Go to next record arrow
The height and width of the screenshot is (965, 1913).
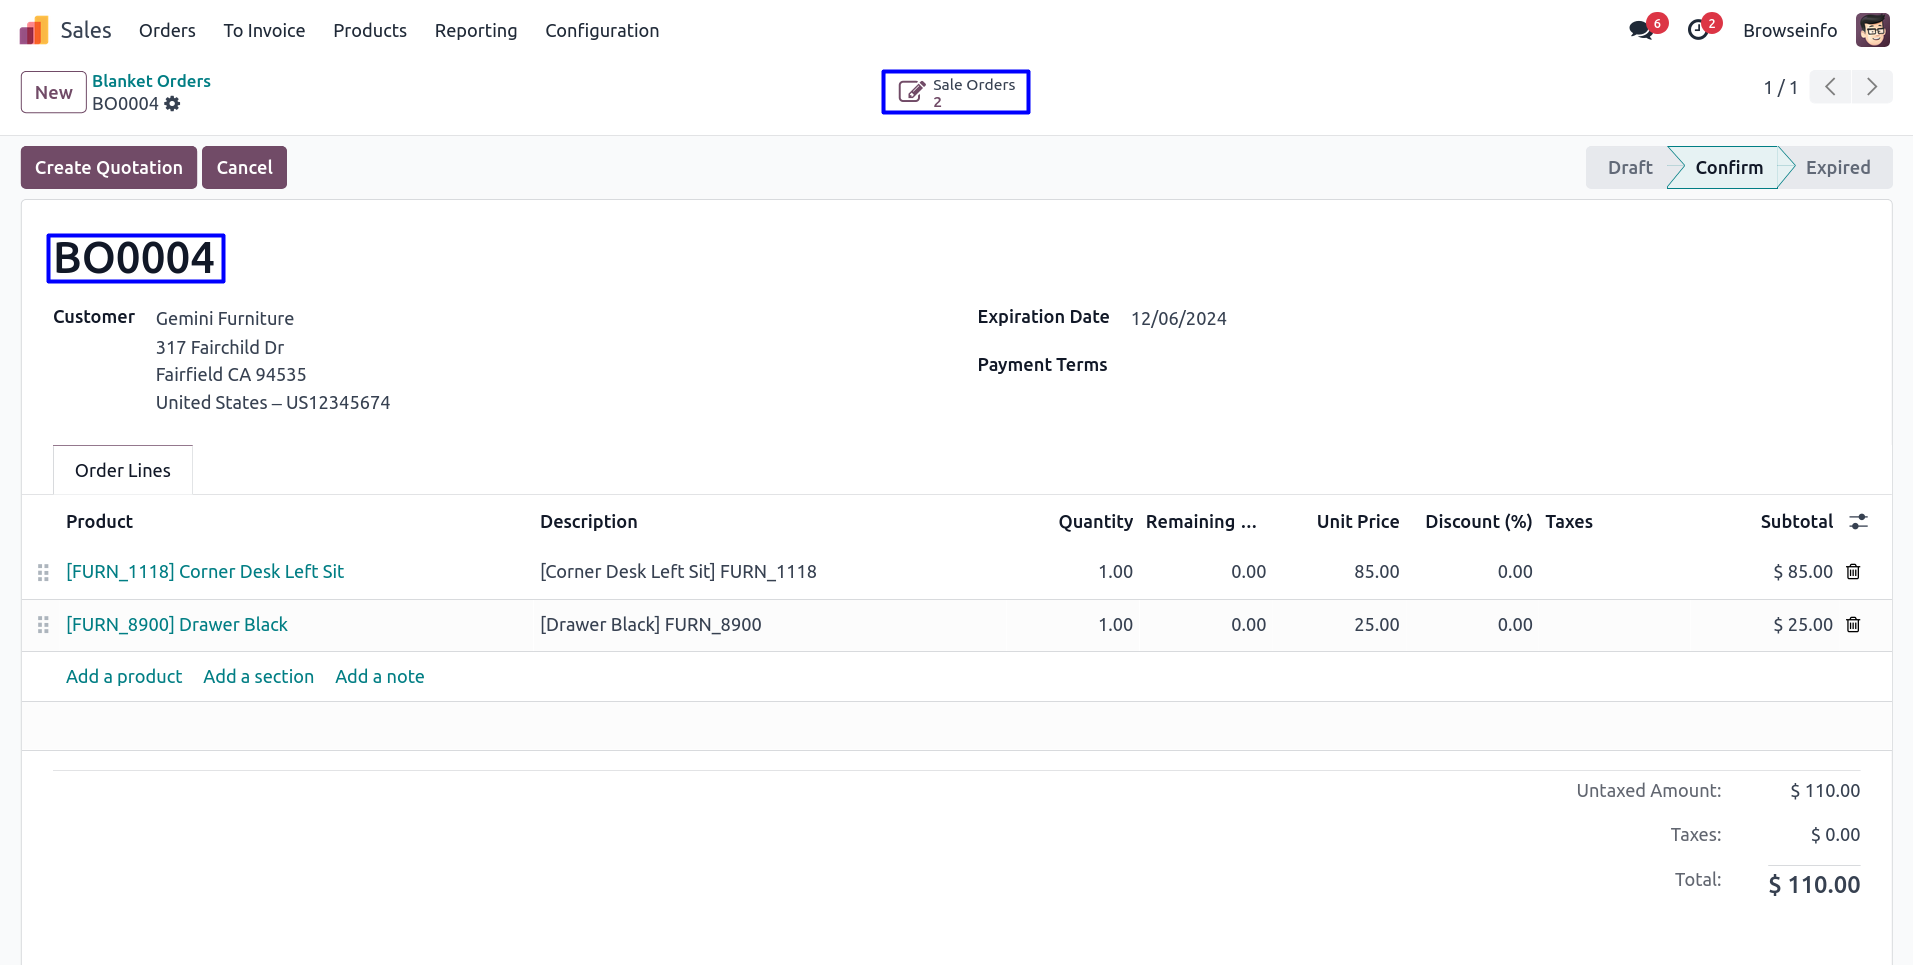pyautogui.click(x=1872, y=87)
